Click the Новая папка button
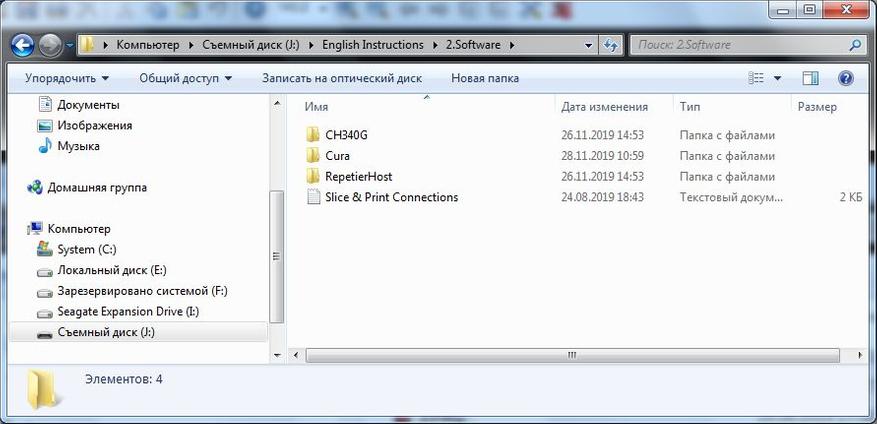 click(x=485, y=78)
